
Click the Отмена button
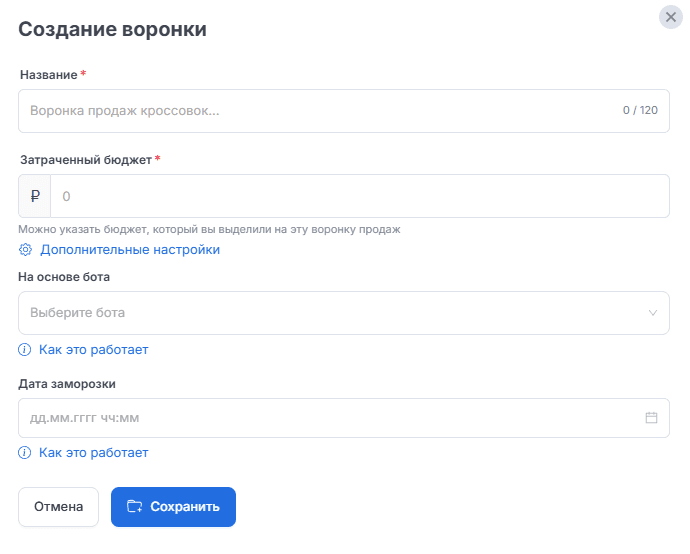59,507
